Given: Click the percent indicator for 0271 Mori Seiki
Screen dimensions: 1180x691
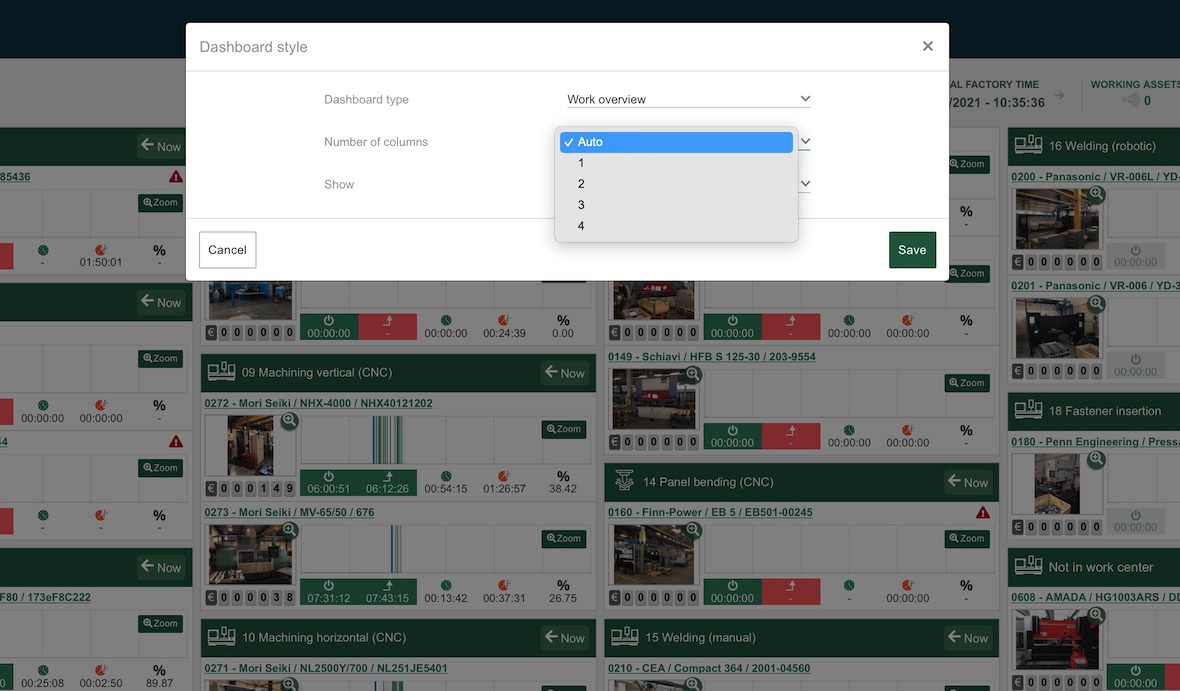Looking at the screenshot, I should click(x=562, y=688).
